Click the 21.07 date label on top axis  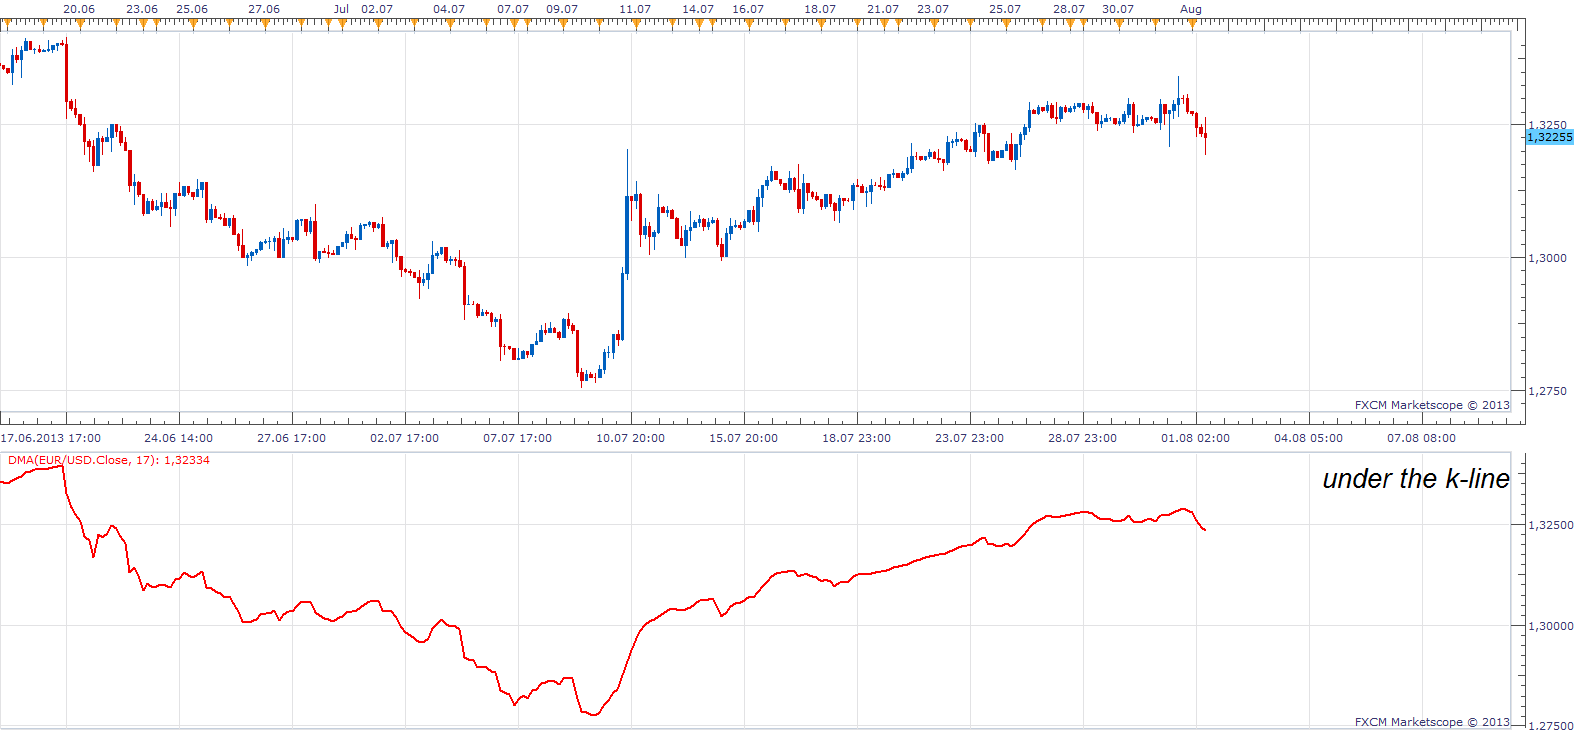tap(883, 9)
